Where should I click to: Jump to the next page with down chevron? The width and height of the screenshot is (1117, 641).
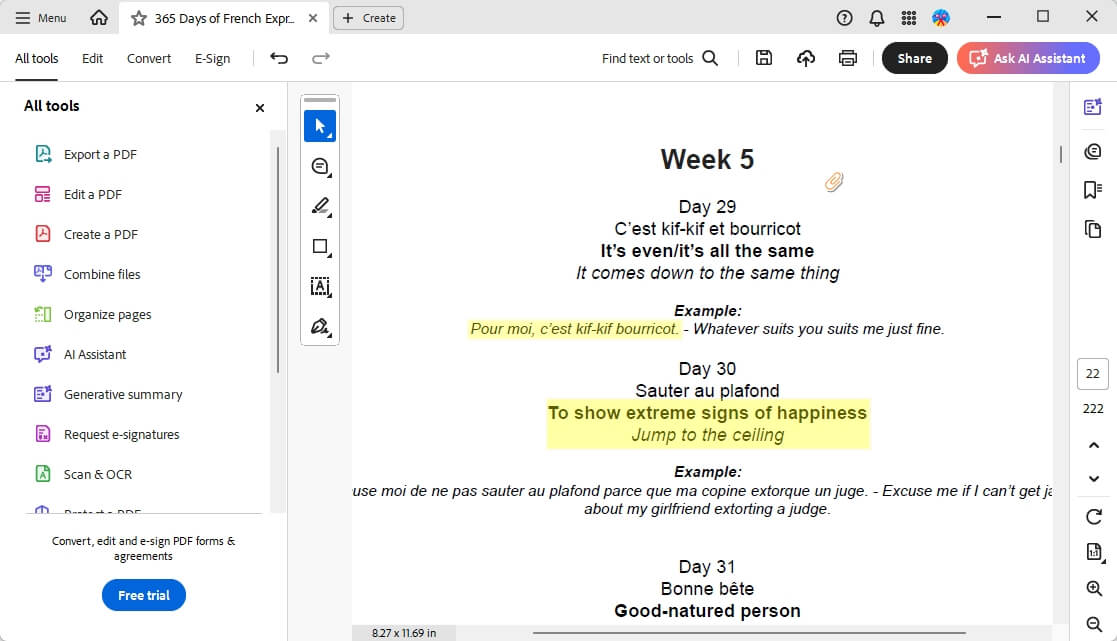click(1092, 478)
